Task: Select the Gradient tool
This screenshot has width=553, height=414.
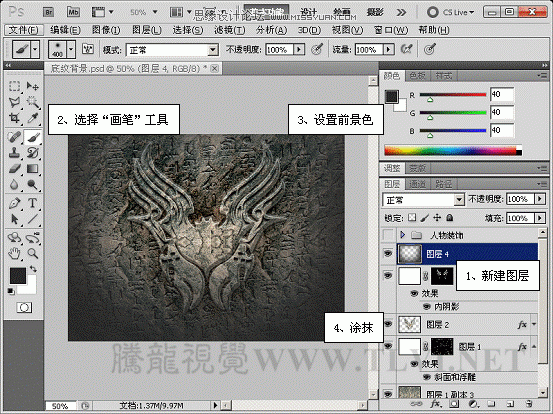Action: click(33, 169)
